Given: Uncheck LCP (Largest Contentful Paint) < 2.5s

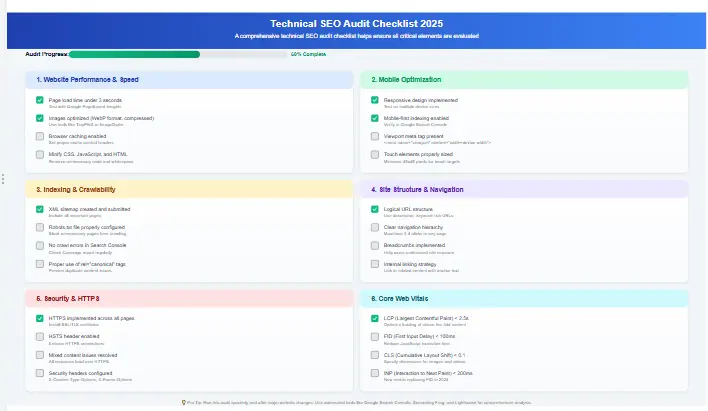Looking at the screenshot, I should click(375, 318).
